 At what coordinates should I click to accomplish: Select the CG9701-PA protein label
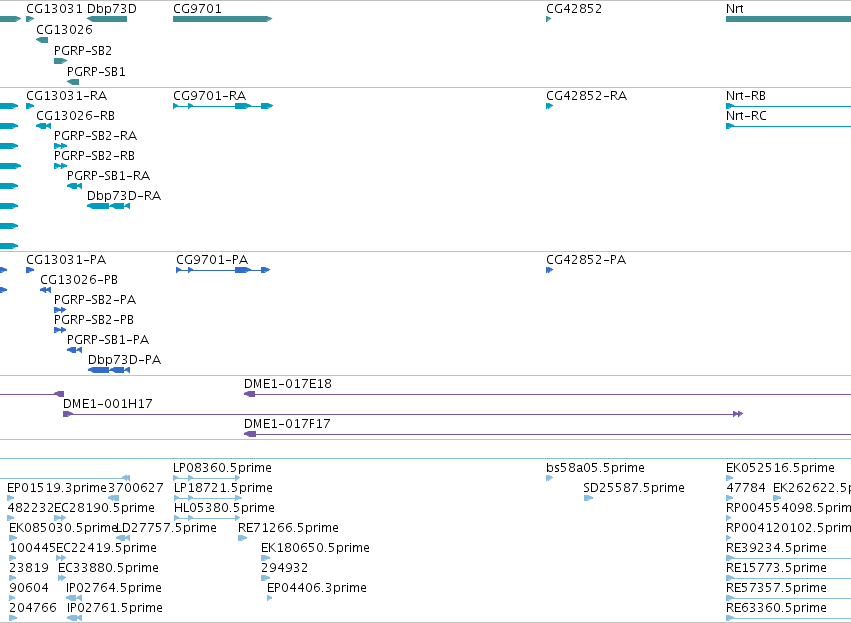pyautogui.click(x=212, y=260)
